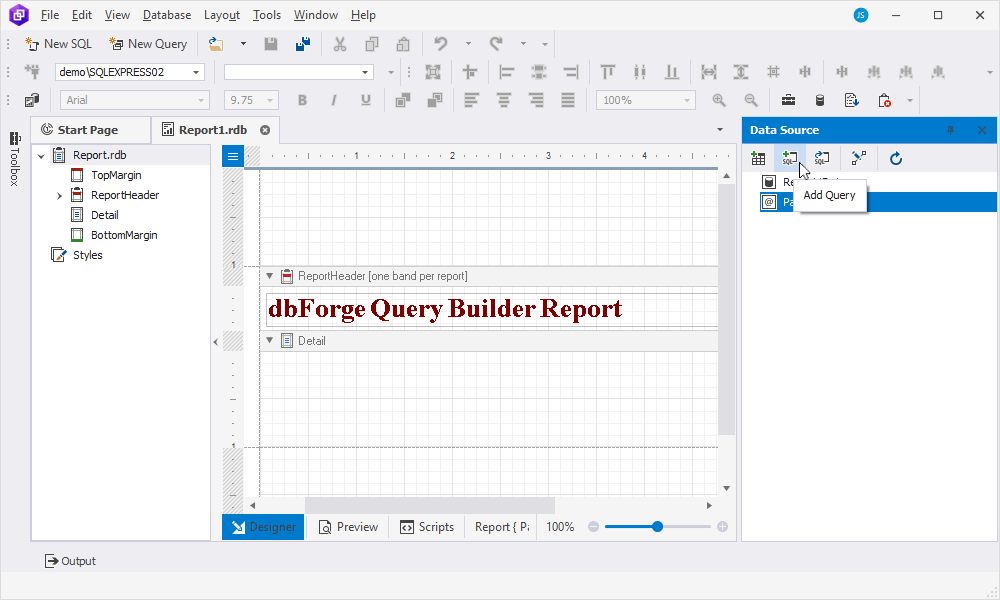Open the Undo history dropdown arrow
Viewport: 1000px width, 600px height.
[468, 44]
